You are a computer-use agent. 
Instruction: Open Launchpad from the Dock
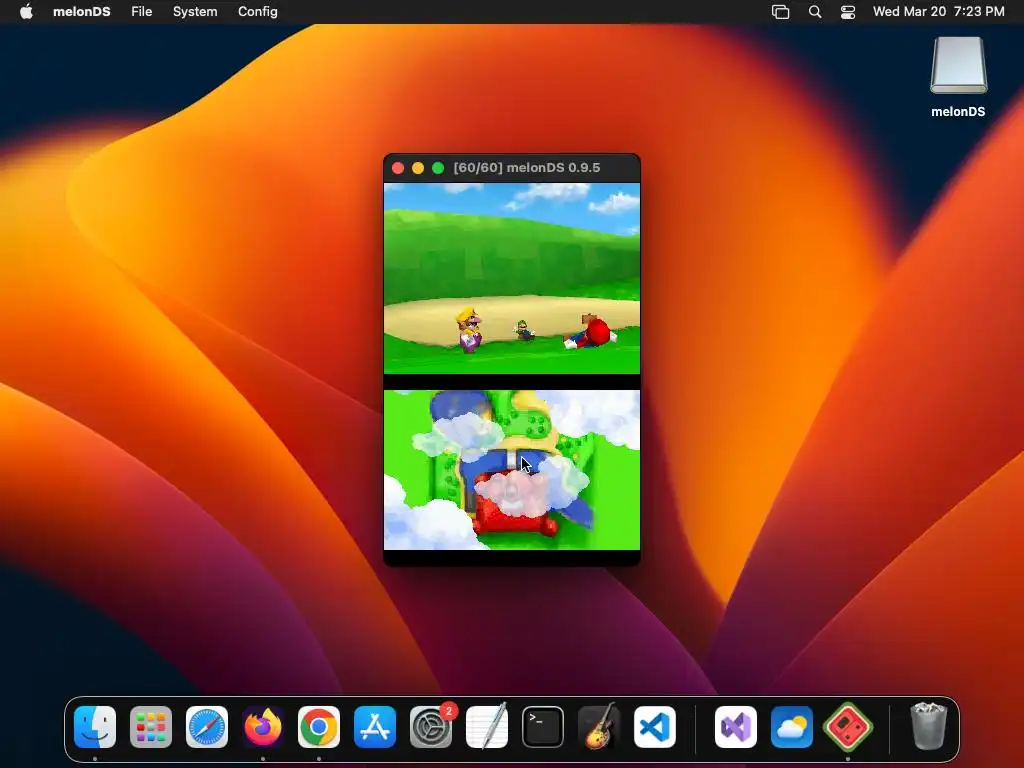(x=151, y=727)
